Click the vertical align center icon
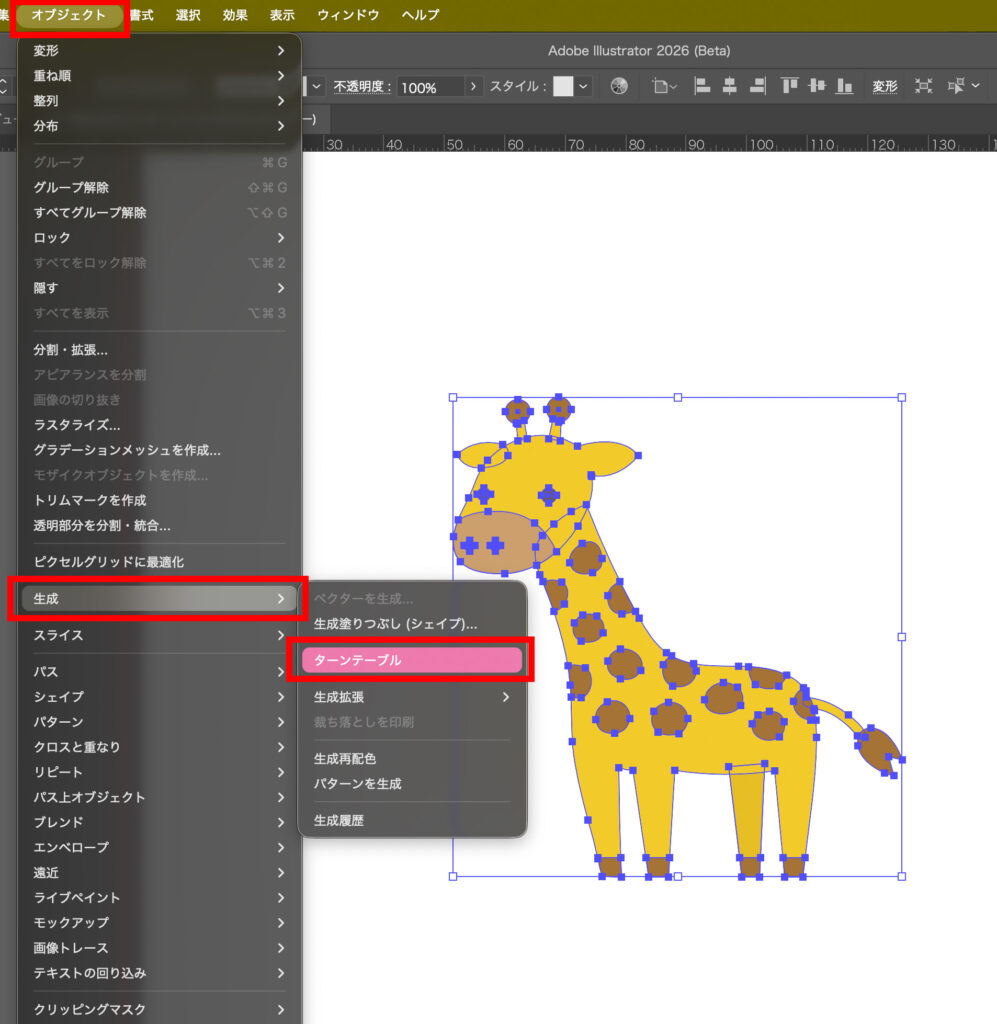This screenshot has height=1024, width=997. (817, 87)
